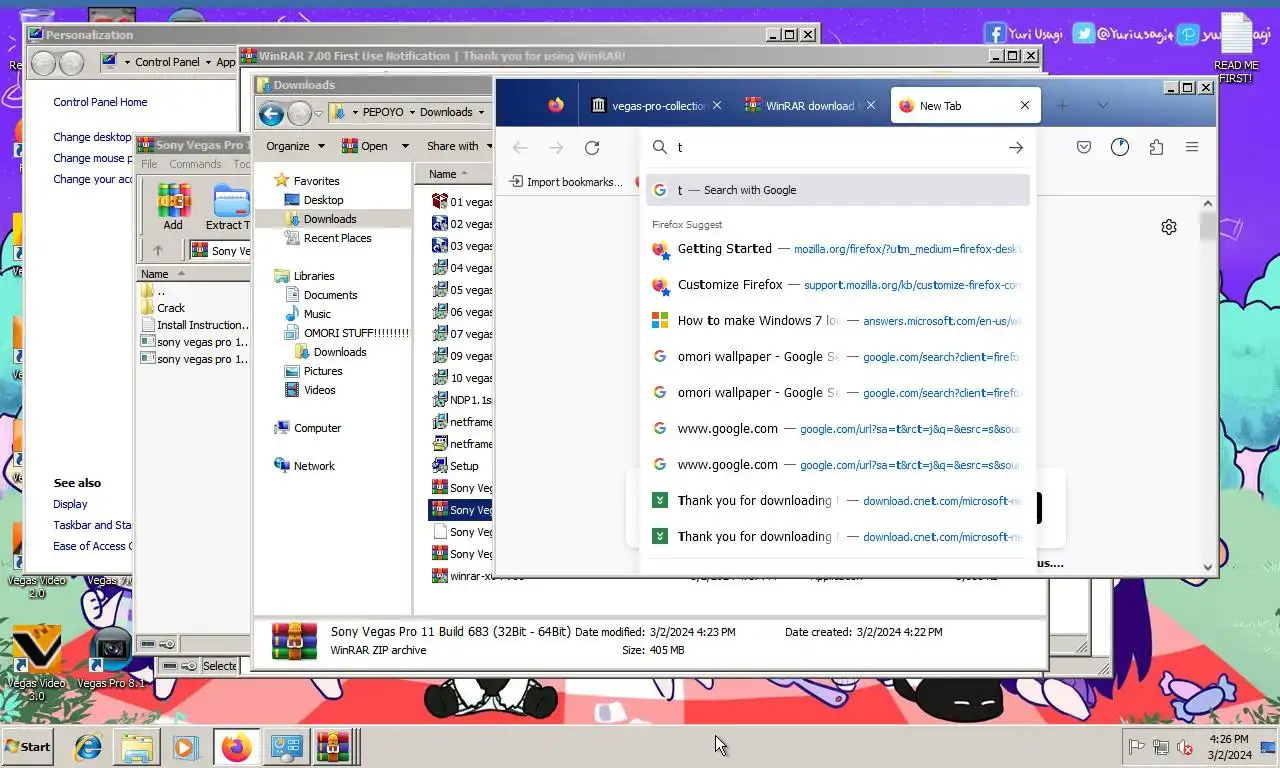Open WinRAR File menu

click(149, 164)
